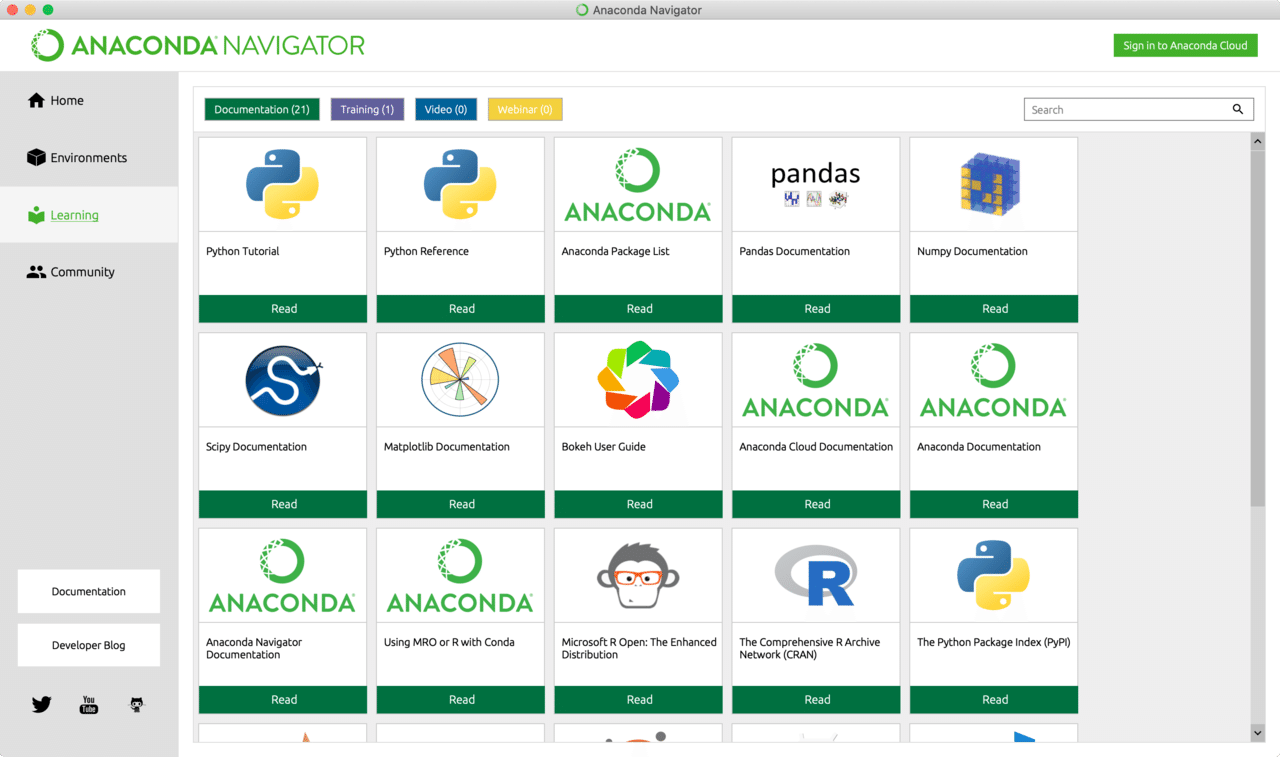Sign in to Anaconda Cloud

(1185, 45)
